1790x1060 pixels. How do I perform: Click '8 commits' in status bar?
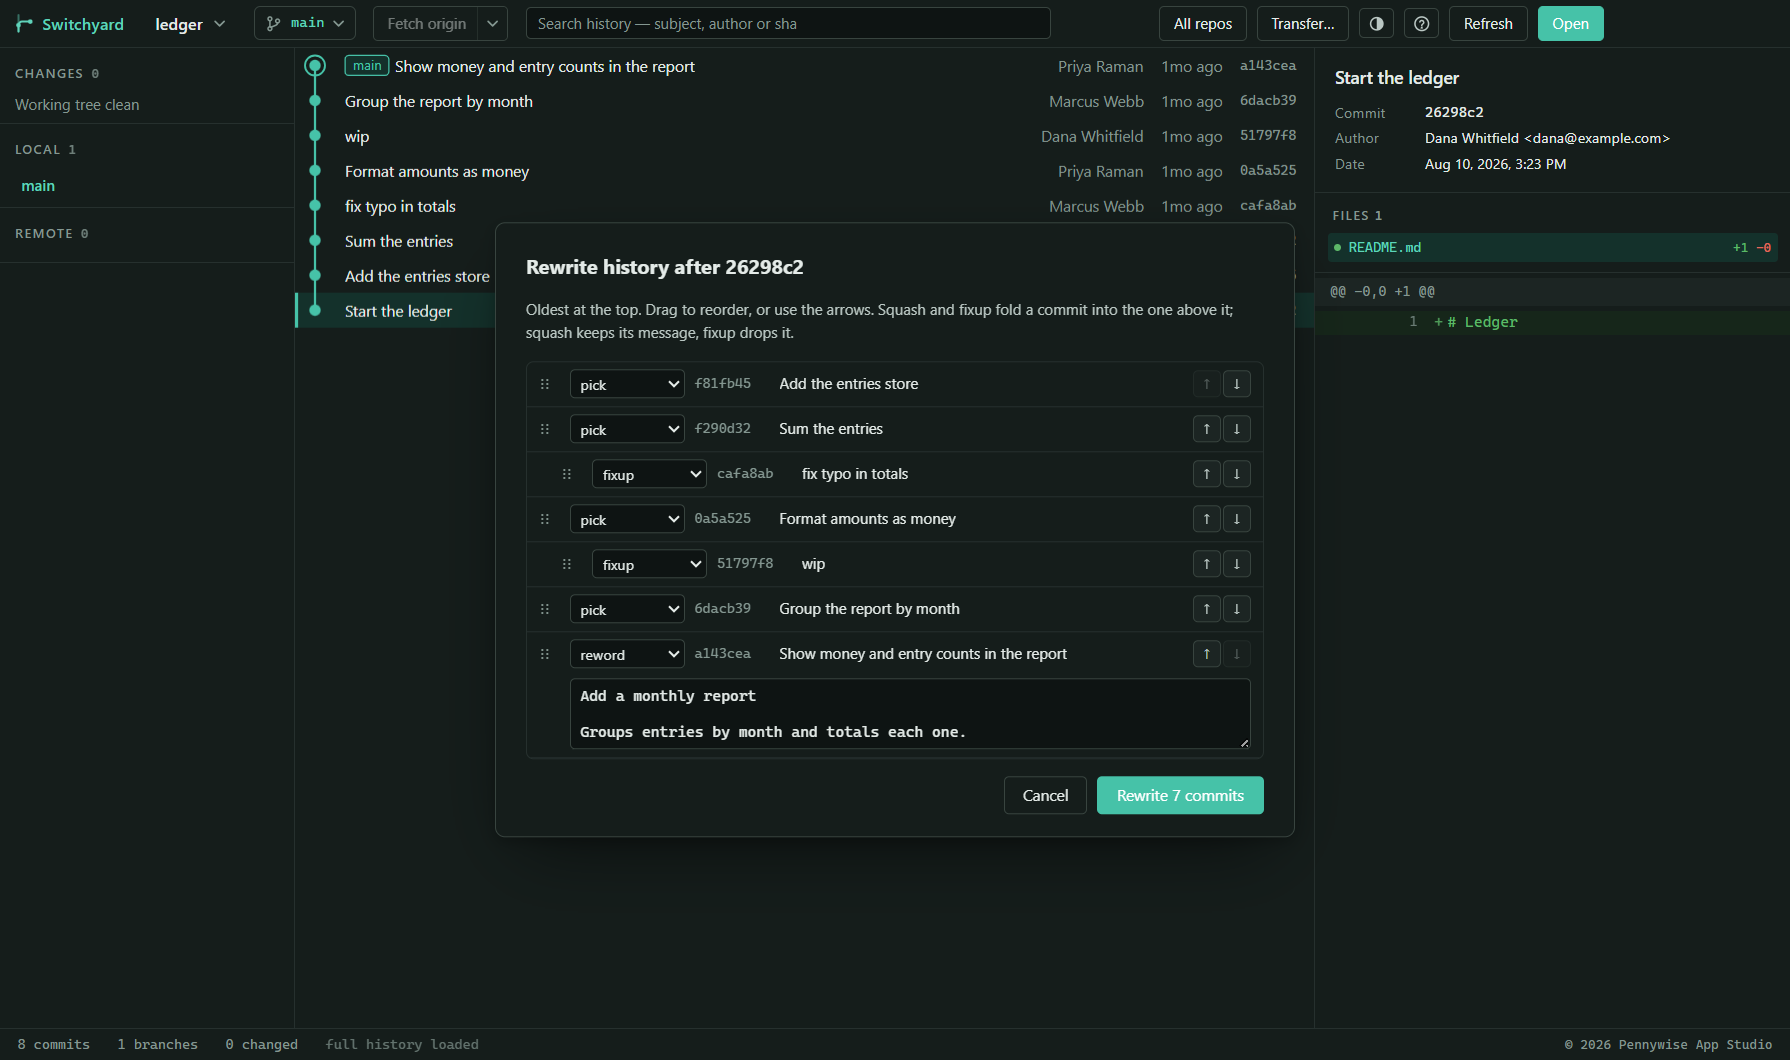click(x=54, y=1044)
